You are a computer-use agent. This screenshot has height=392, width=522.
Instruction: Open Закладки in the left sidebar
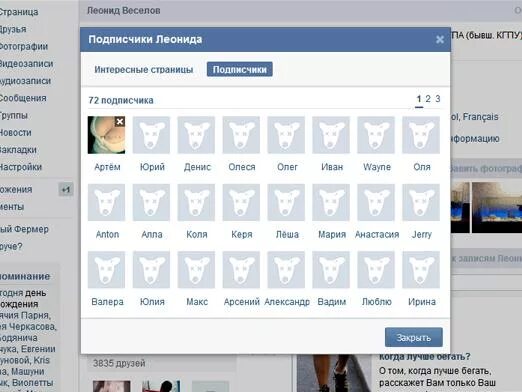(x=18, y=150)
